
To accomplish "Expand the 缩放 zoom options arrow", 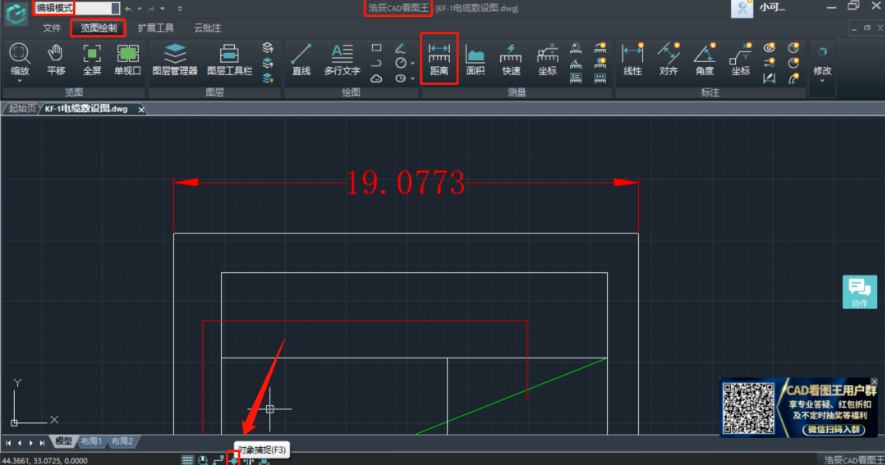I will coord(20,81).
